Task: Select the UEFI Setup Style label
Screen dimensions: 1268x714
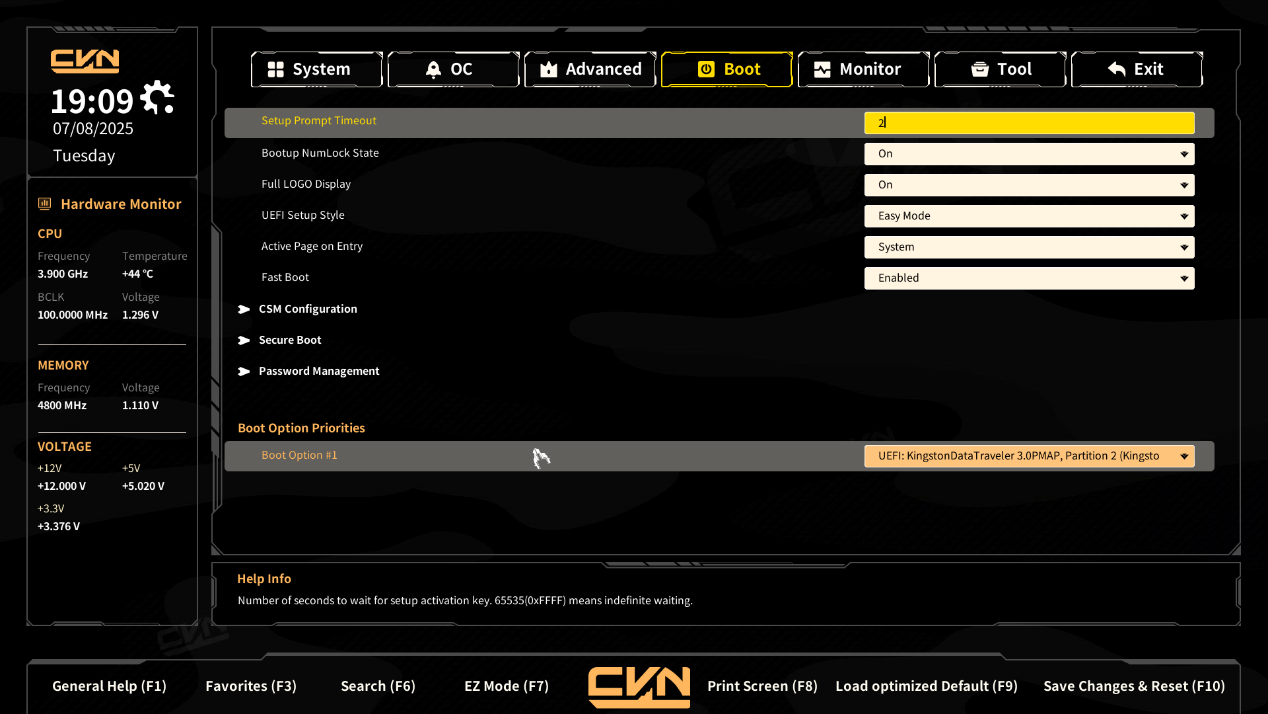Action: 303,215
